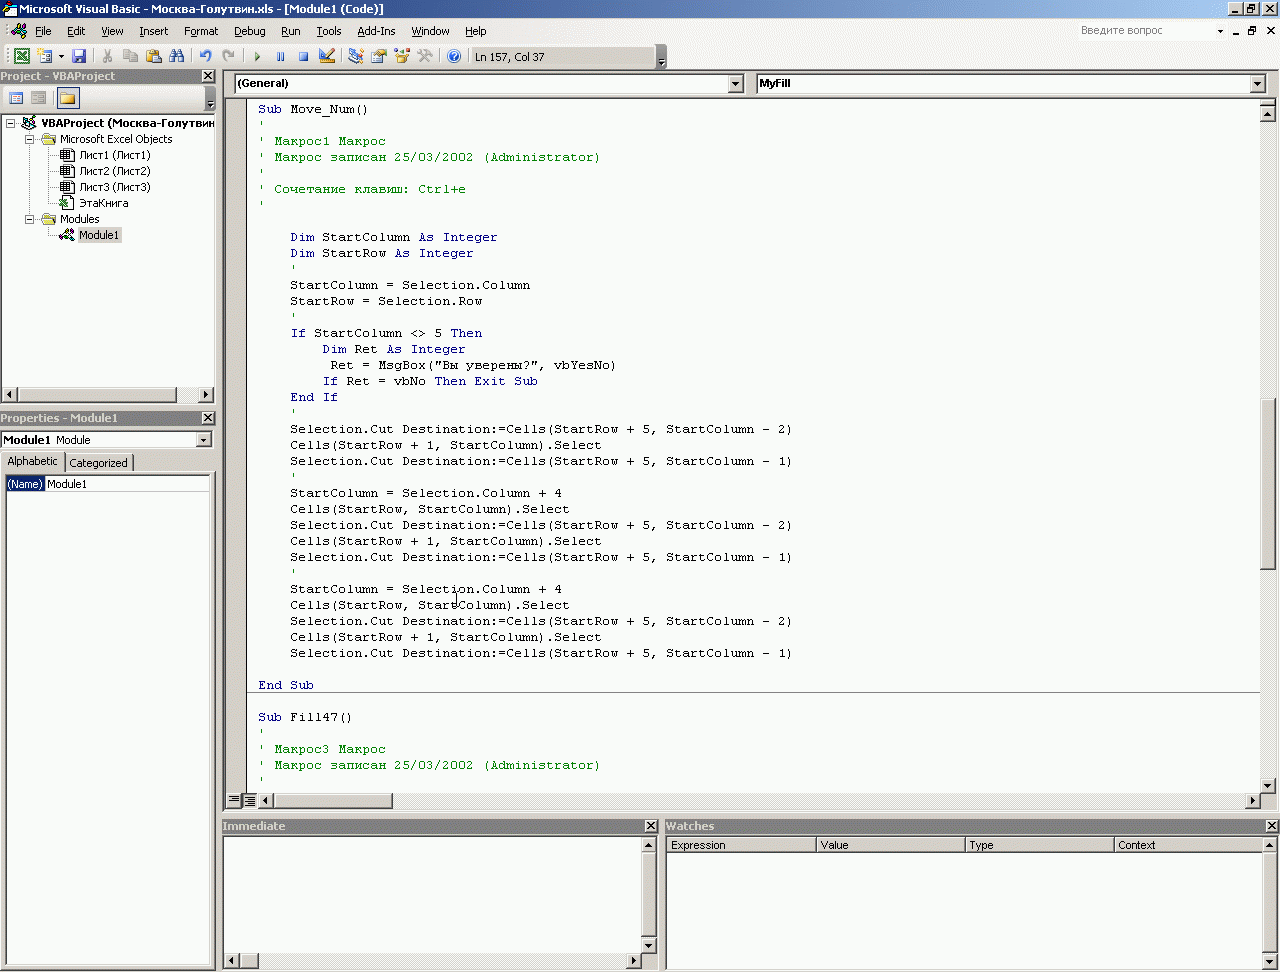Click the View Code icon in Project panel

(16, 98)
